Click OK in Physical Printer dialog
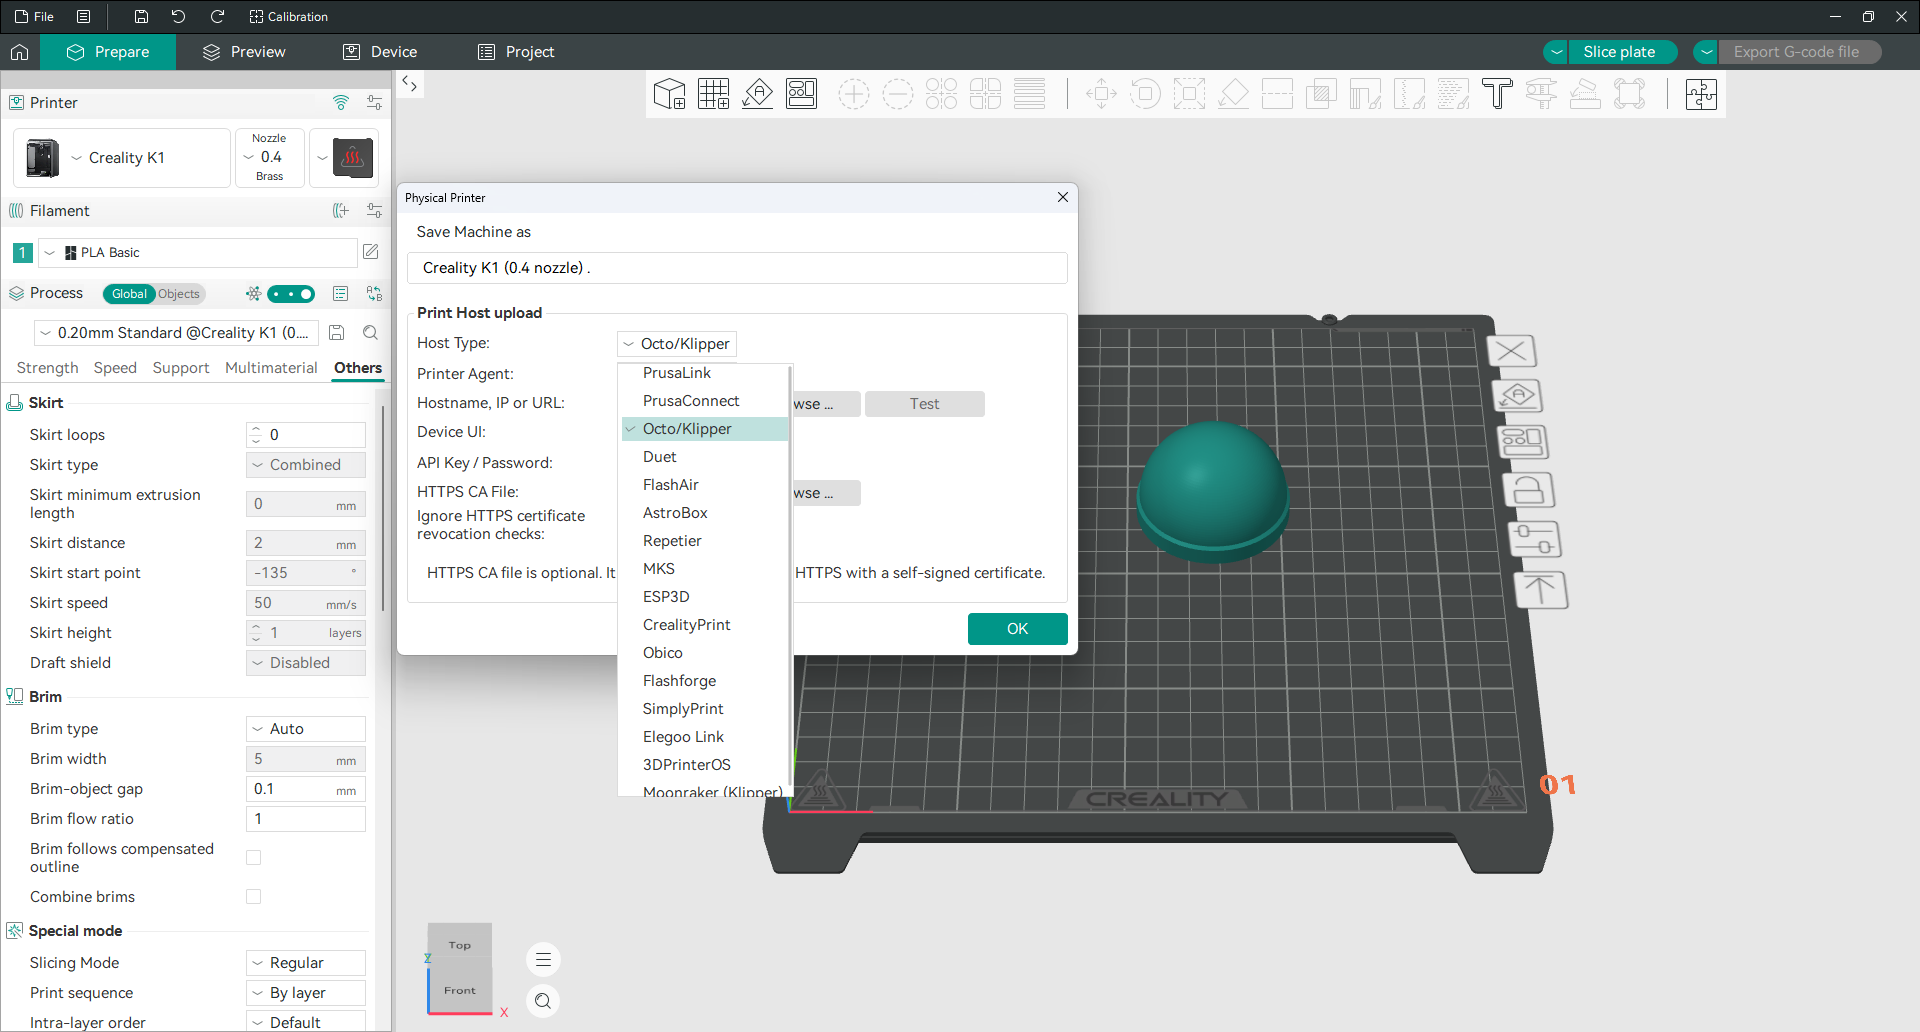Screen dimensions: 1920x1032 [x=1018, y=629]
